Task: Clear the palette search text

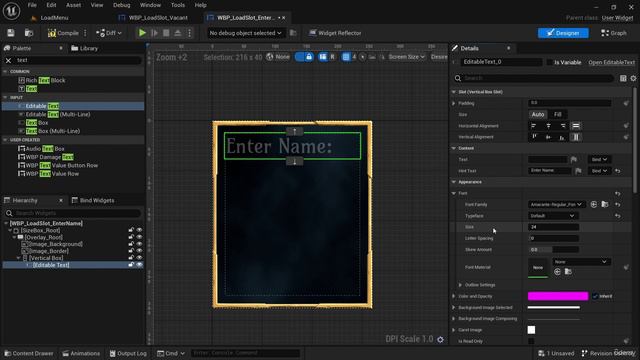Action: 8,60
